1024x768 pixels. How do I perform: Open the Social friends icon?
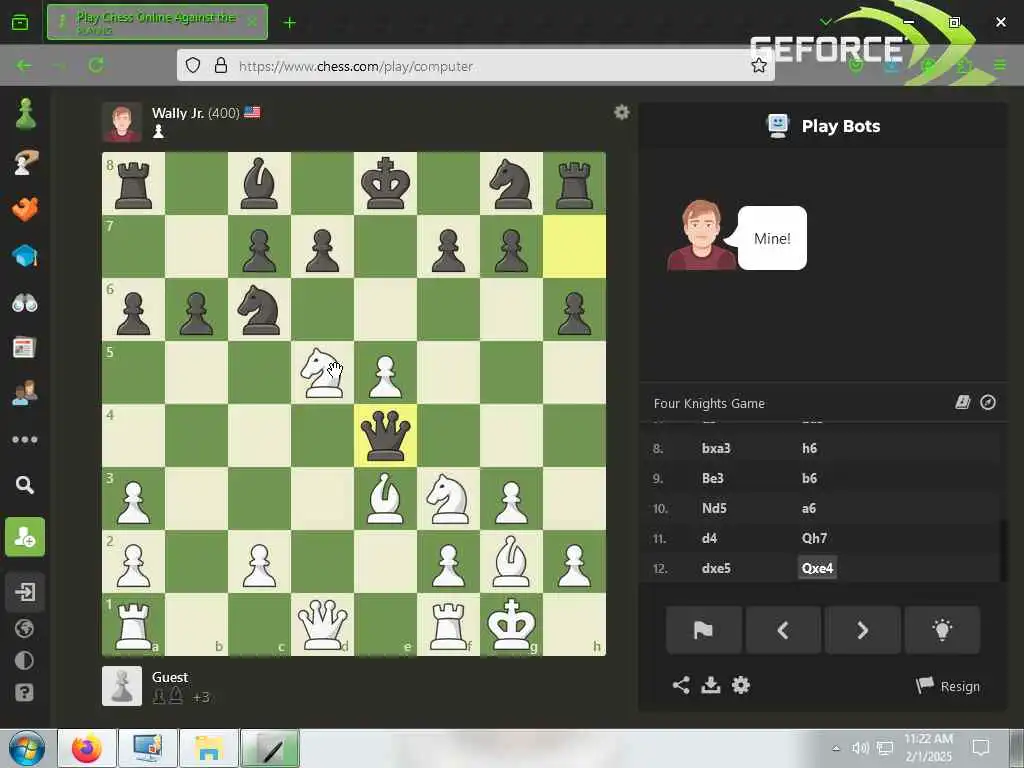(25, 393)
